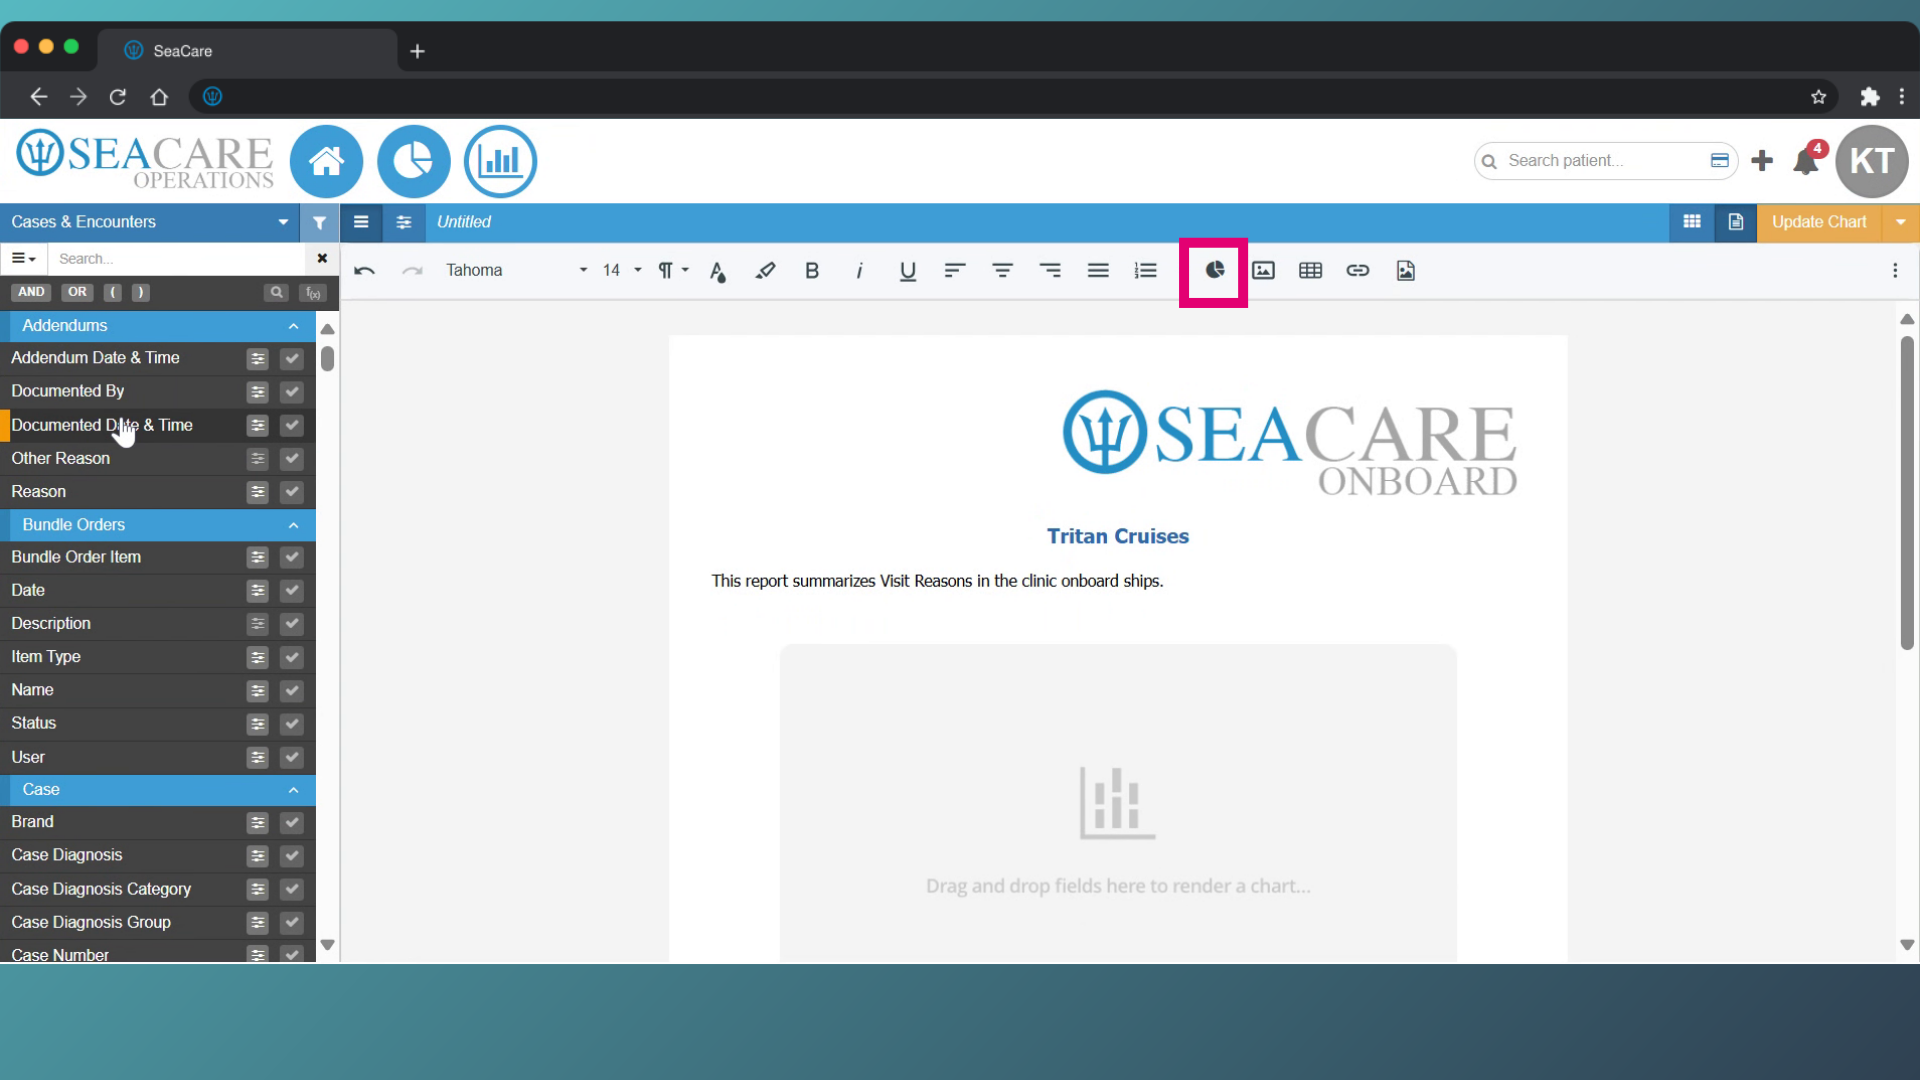Redo the last edit
1920x1080 pixels.
click(x=412, y=271)
